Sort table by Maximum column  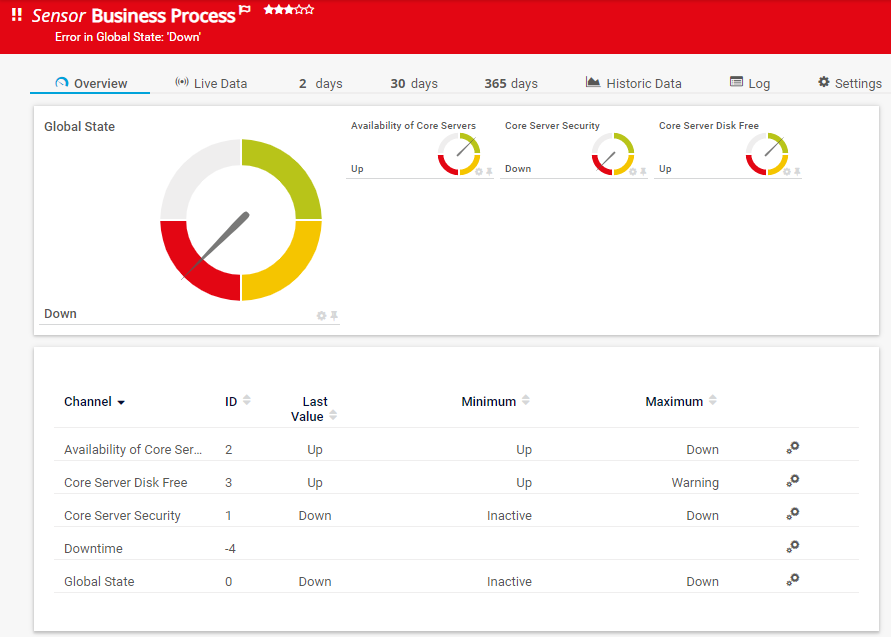click(681, 401)
